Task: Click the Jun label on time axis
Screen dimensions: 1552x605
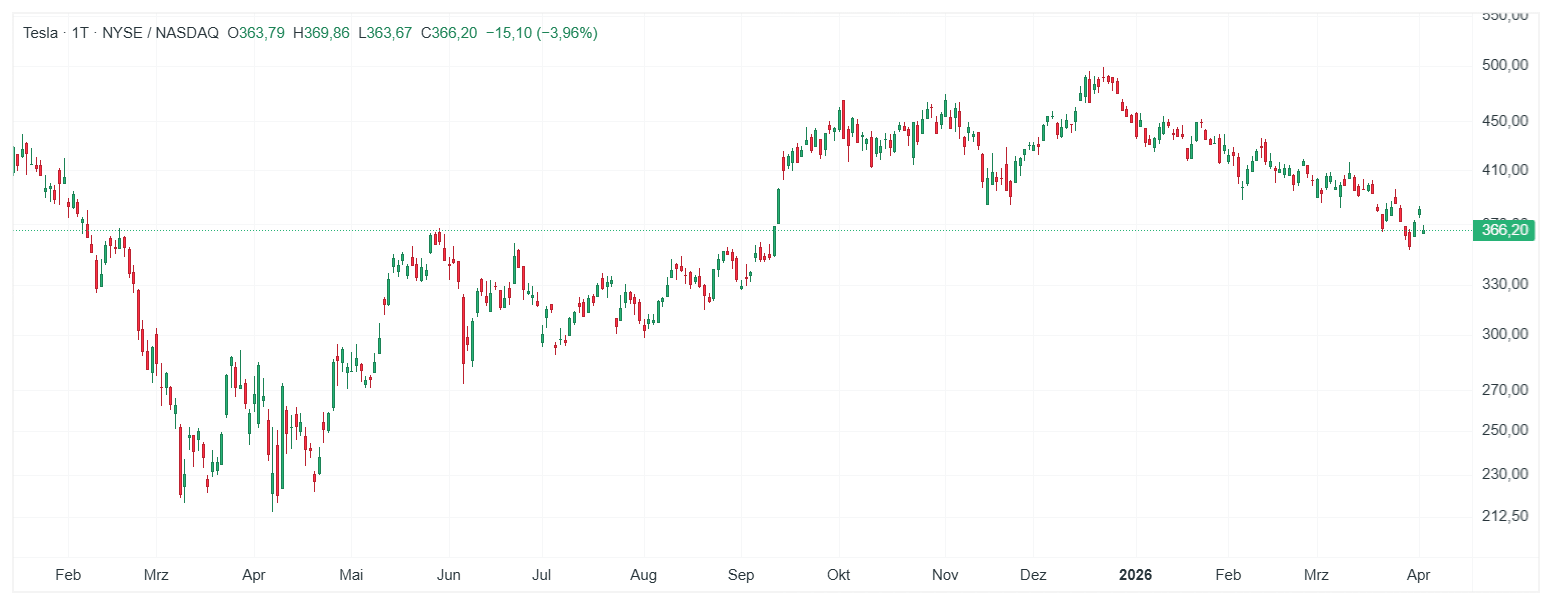Action: click(x=449, y=575)
